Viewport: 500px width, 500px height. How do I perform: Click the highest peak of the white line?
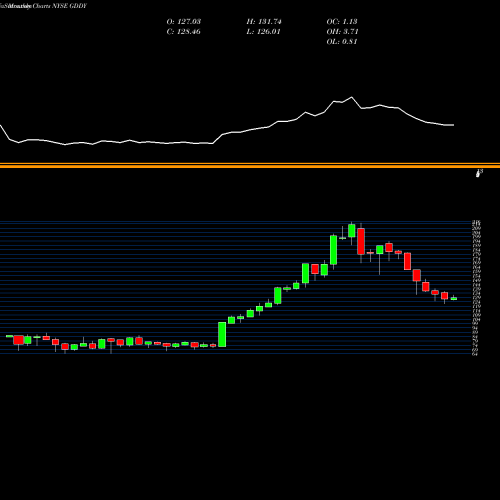pyautogui.click(x=351, y=97)
